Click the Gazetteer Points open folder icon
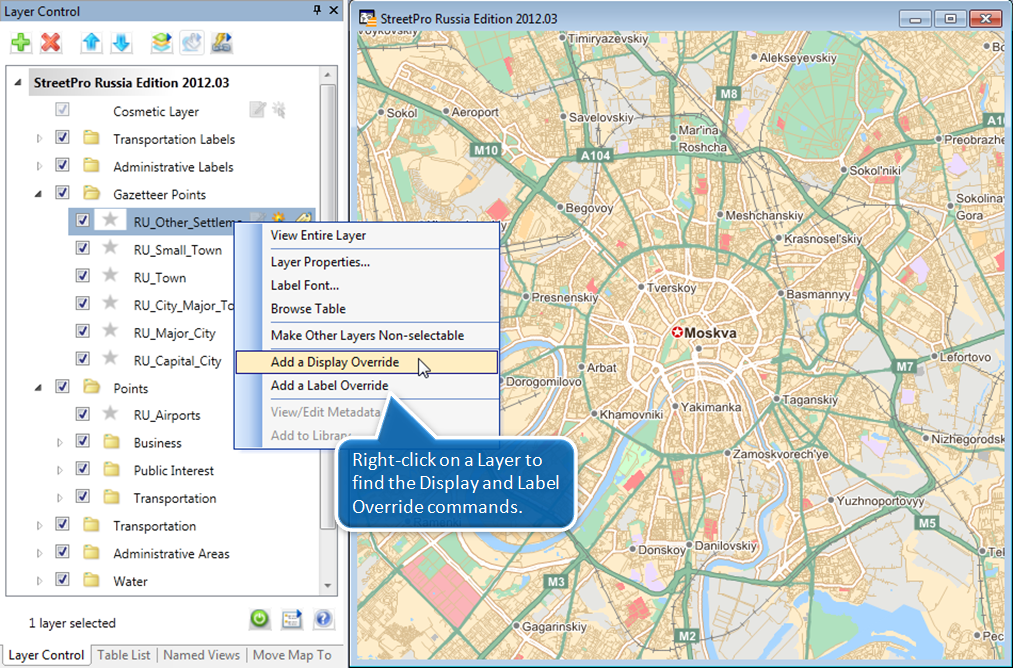Image resolution: width=1013 pixels, height=668 pixels. coord(92,193)
